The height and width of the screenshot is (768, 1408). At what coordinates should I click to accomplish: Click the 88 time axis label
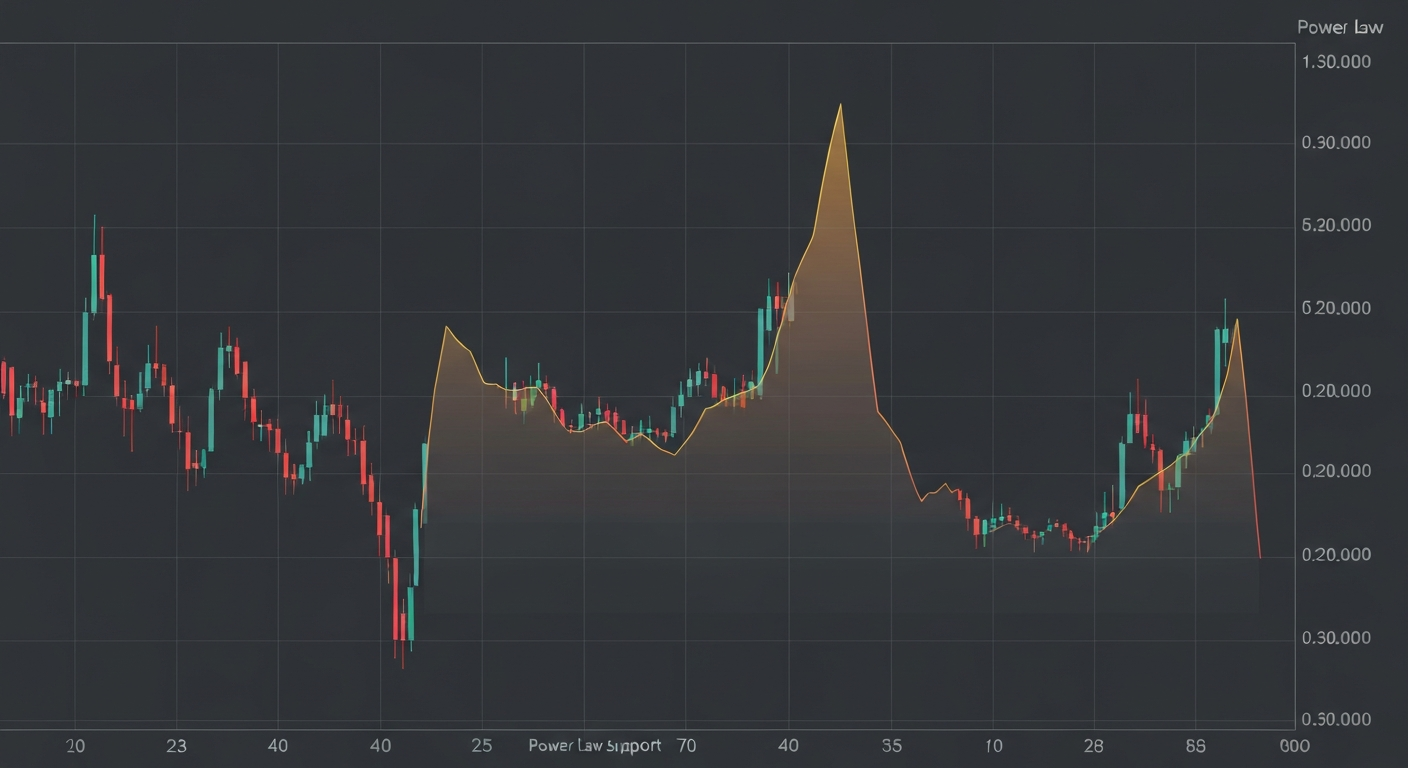tap(1195, 745)
